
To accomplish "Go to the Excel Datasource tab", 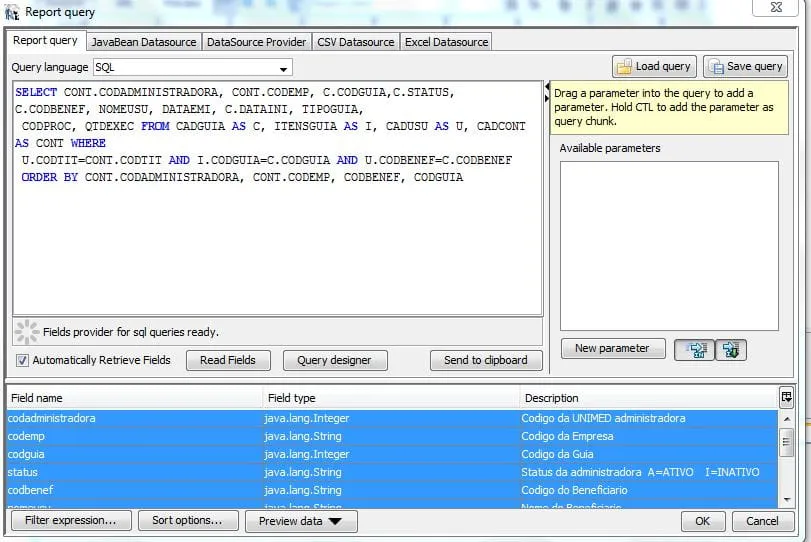I will [x=446, y=42].
